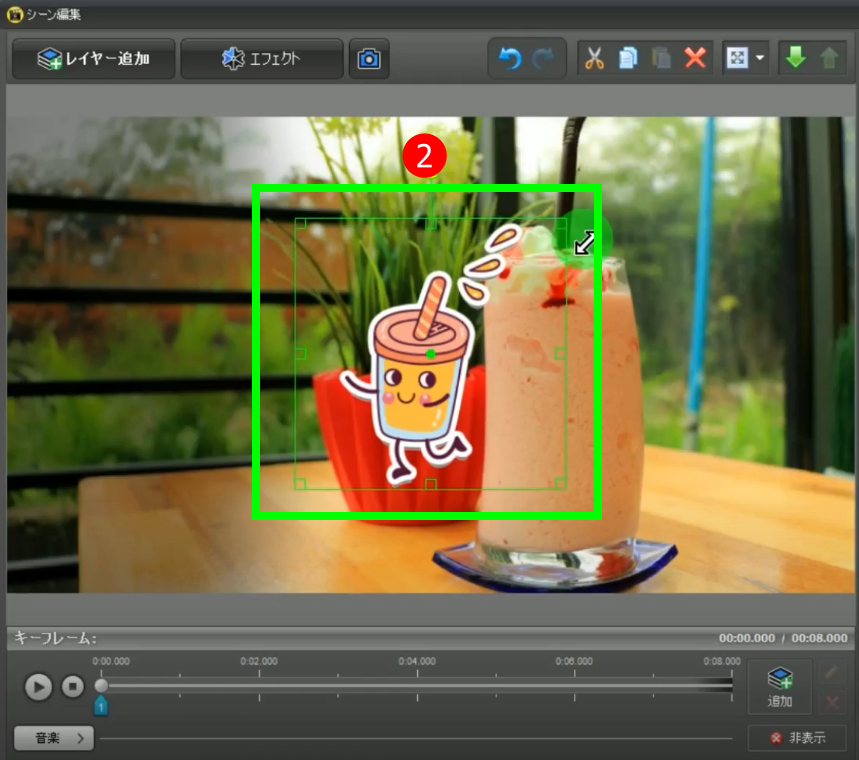Delete selected layer with red X
The image size is (859, 760).
tap(695, 59)
